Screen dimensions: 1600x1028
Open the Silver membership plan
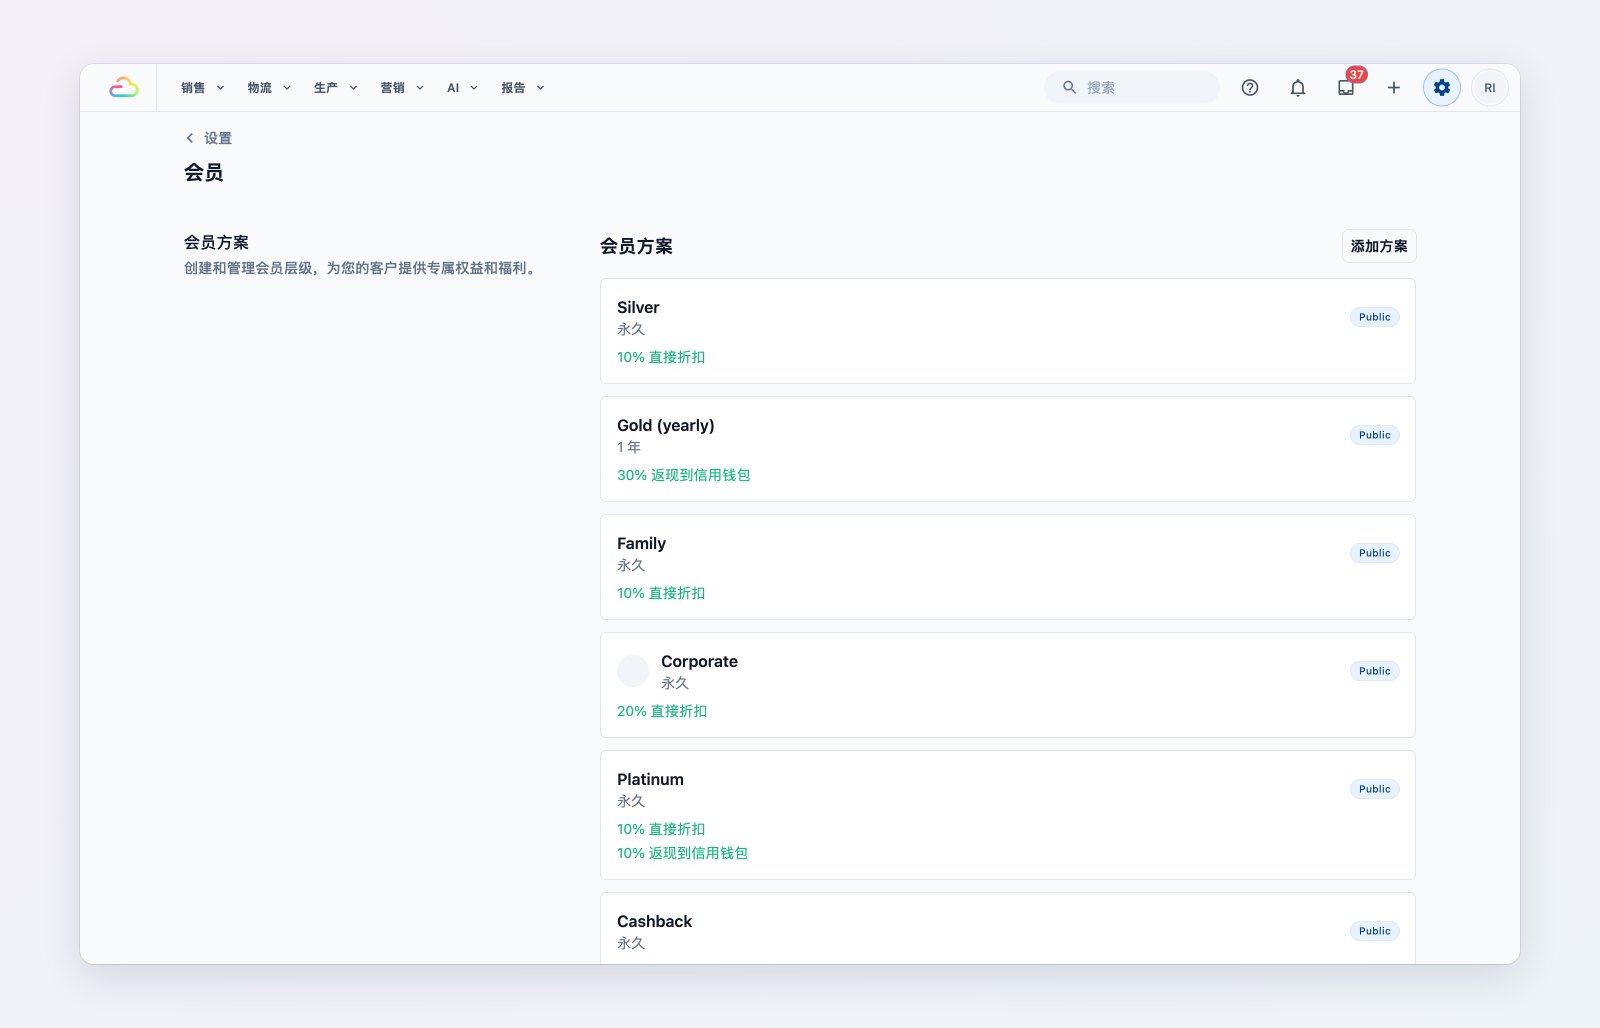pos(1008,331)
